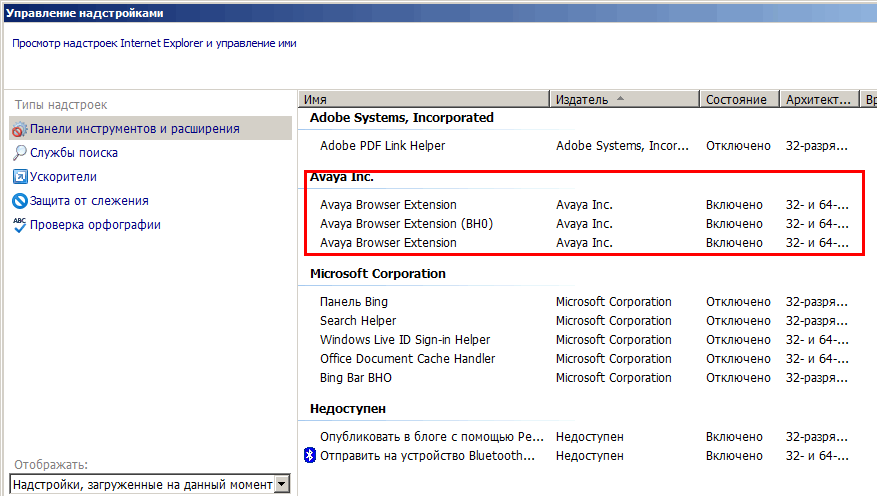Click the Tracking Protection blocked-circle icon

(x=20, y=201)
